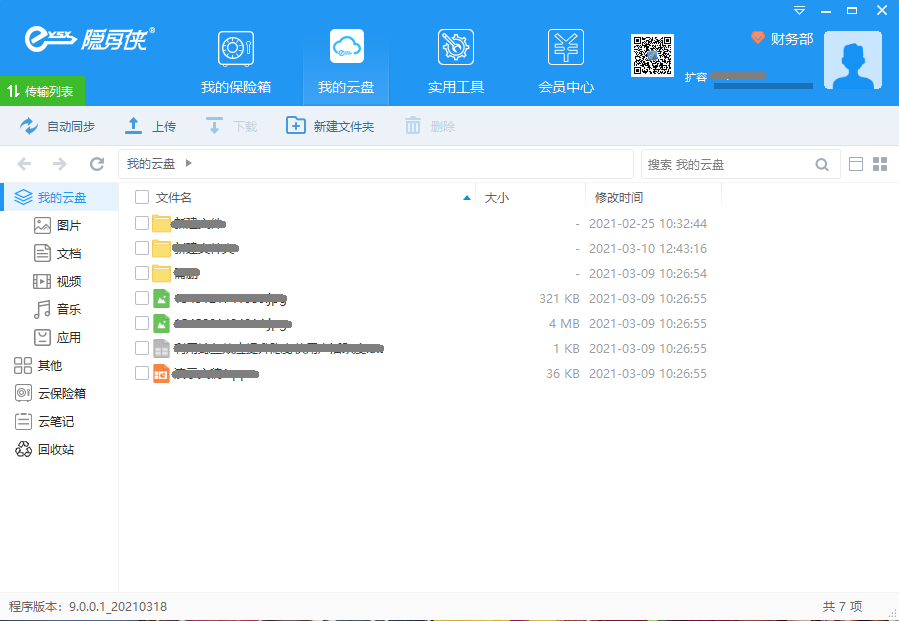Switch to list view layout icon
Viewport: 899px width, 621px height.
(856, 164)
